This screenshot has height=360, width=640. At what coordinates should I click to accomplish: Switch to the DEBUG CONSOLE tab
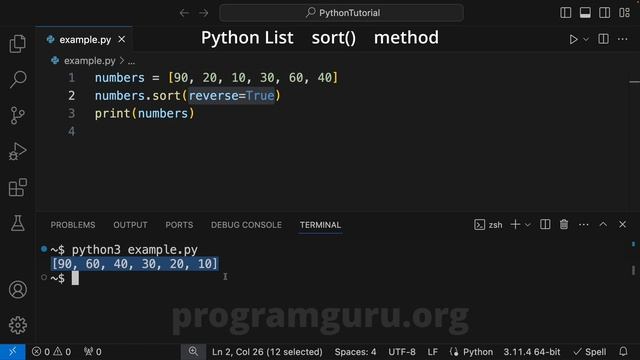(x=246, y=225)
